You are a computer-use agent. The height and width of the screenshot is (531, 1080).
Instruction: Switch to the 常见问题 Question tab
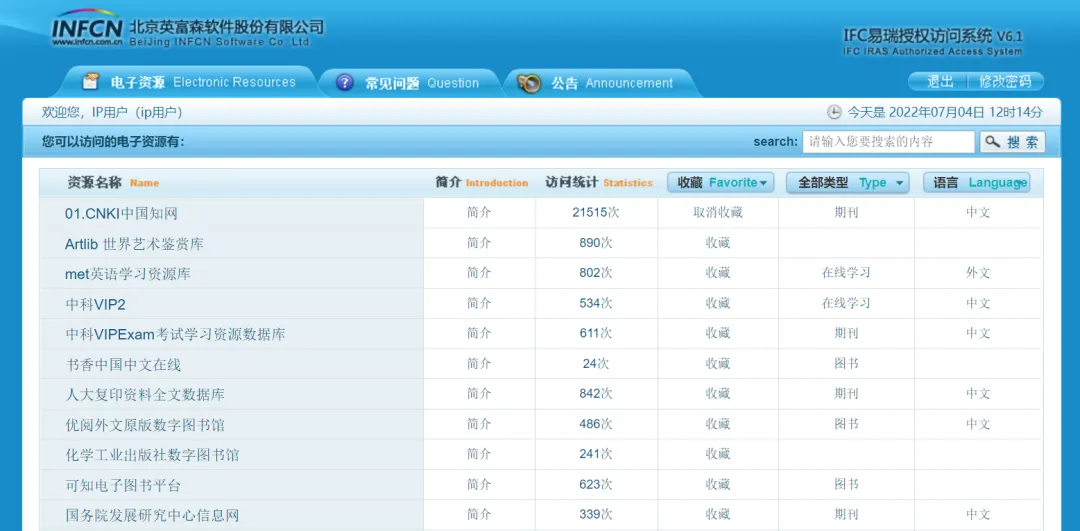pos(410,83)
